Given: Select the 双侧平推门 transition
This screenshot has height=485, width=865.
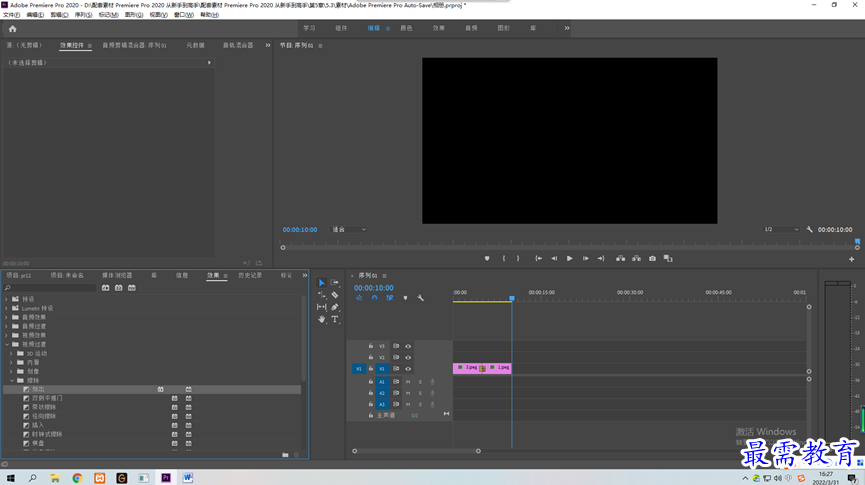Looking at the screenshot, I should coord(47,398).
